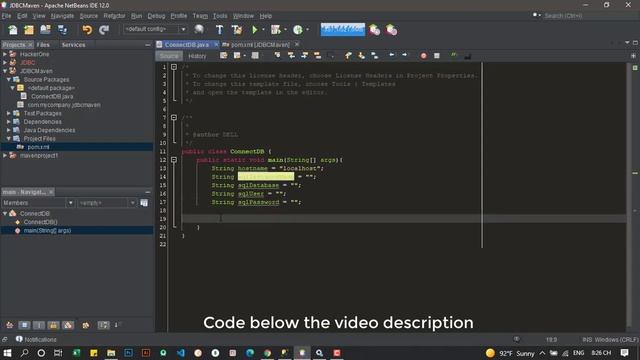
Task: Close the ConnectDB.java editor tab
Action: coord(216,44)
